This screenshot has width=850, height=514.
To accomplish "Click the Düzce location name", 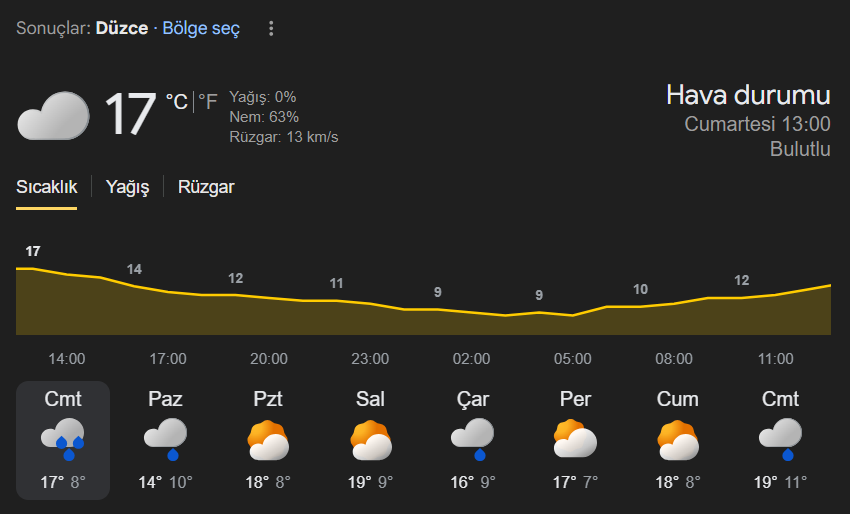I will point(122,29).
